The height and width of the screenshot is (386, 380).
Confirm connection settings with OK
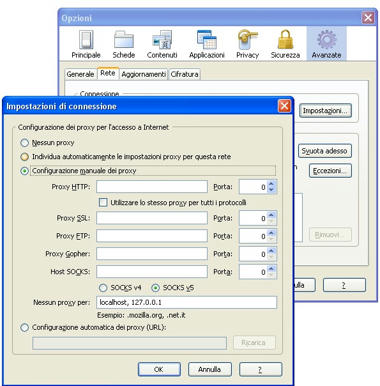pos(159,369)
